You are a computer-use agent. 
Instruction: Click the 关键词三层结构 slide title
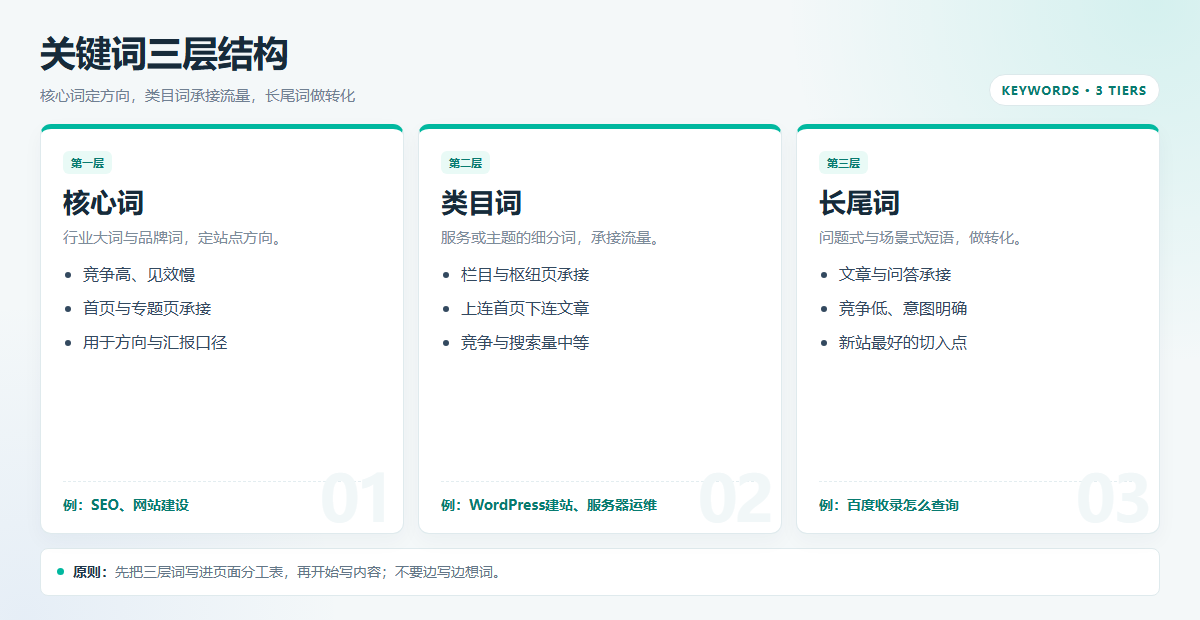point(164,54)
